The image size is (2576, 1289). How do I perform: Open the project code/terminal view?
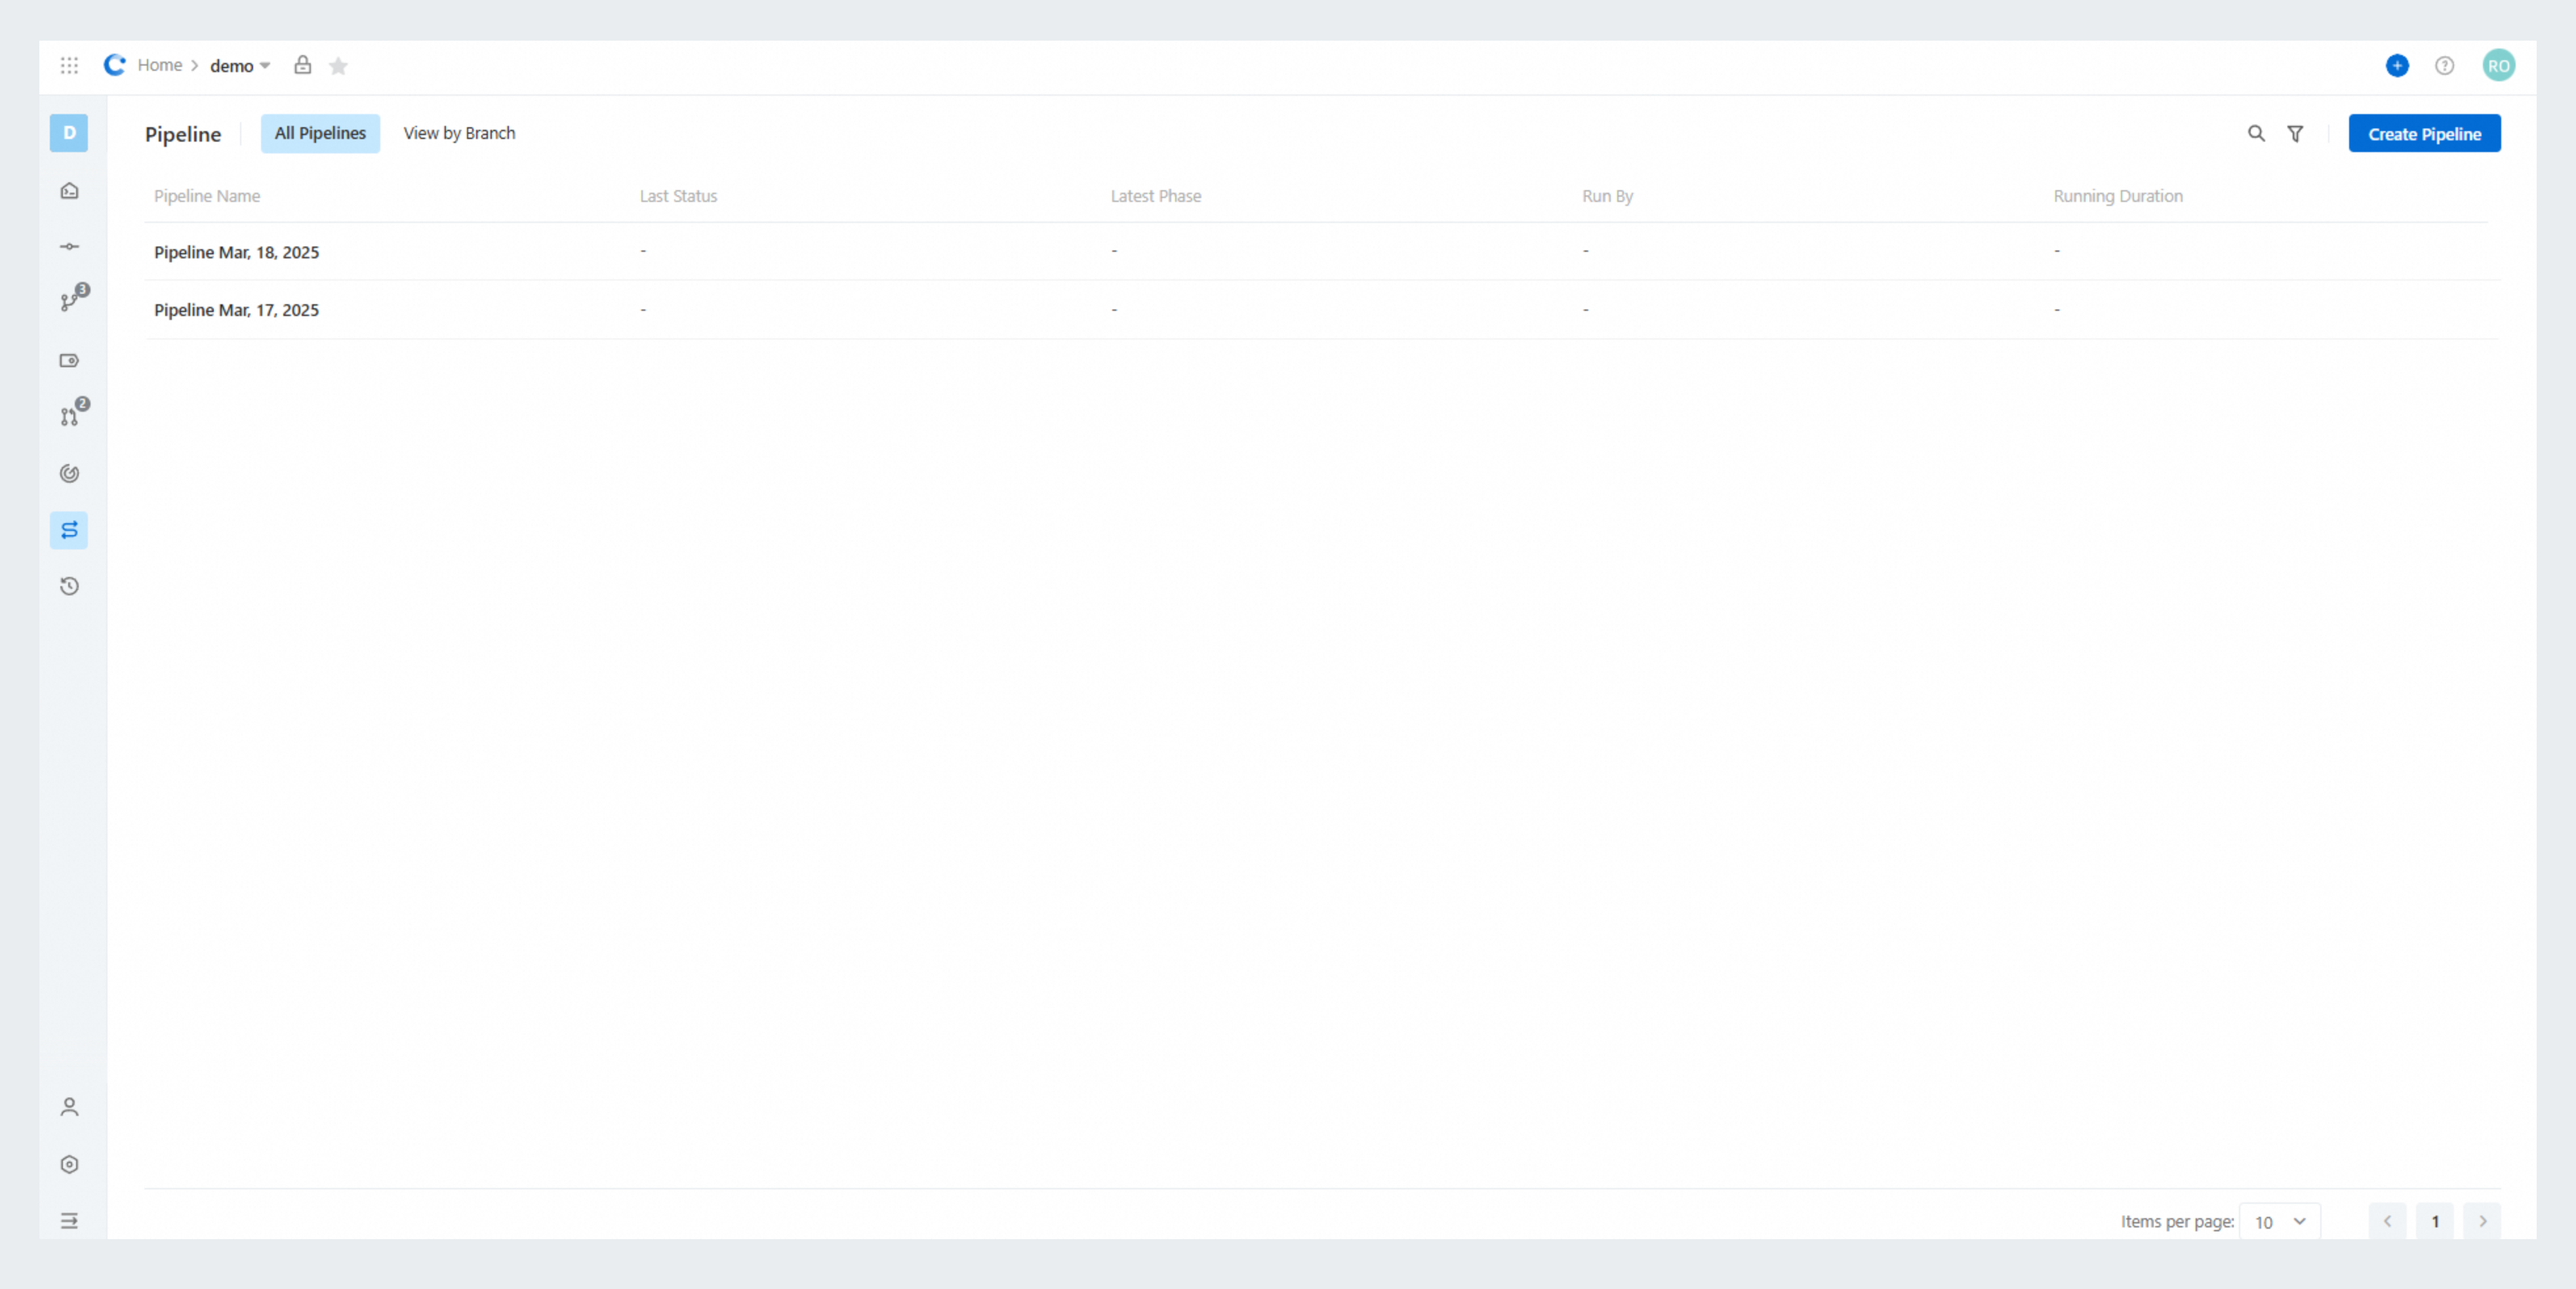[69, 190]
